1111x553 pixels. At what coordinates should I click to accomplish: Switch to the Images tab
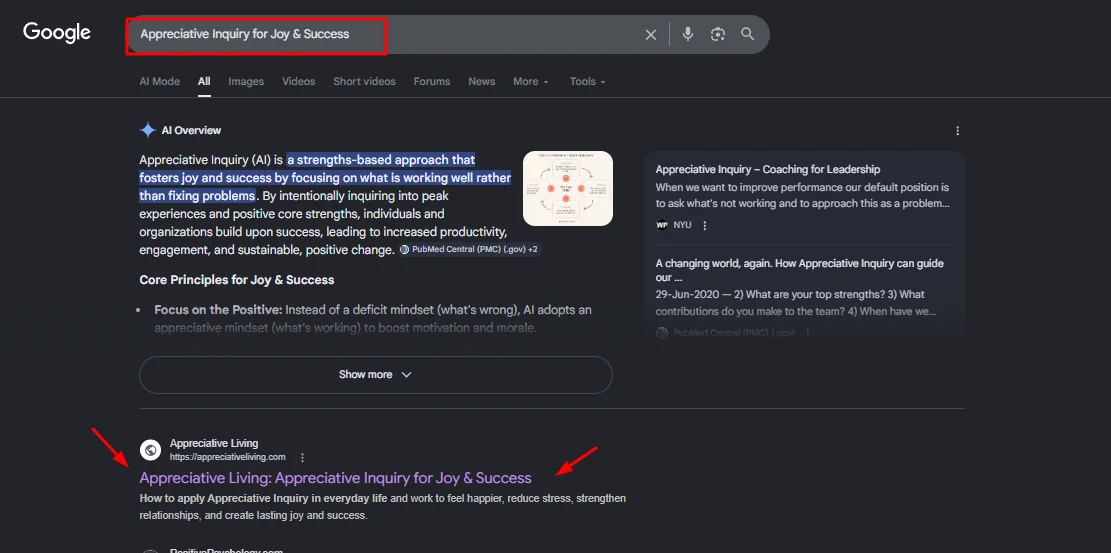pos(246,82)
